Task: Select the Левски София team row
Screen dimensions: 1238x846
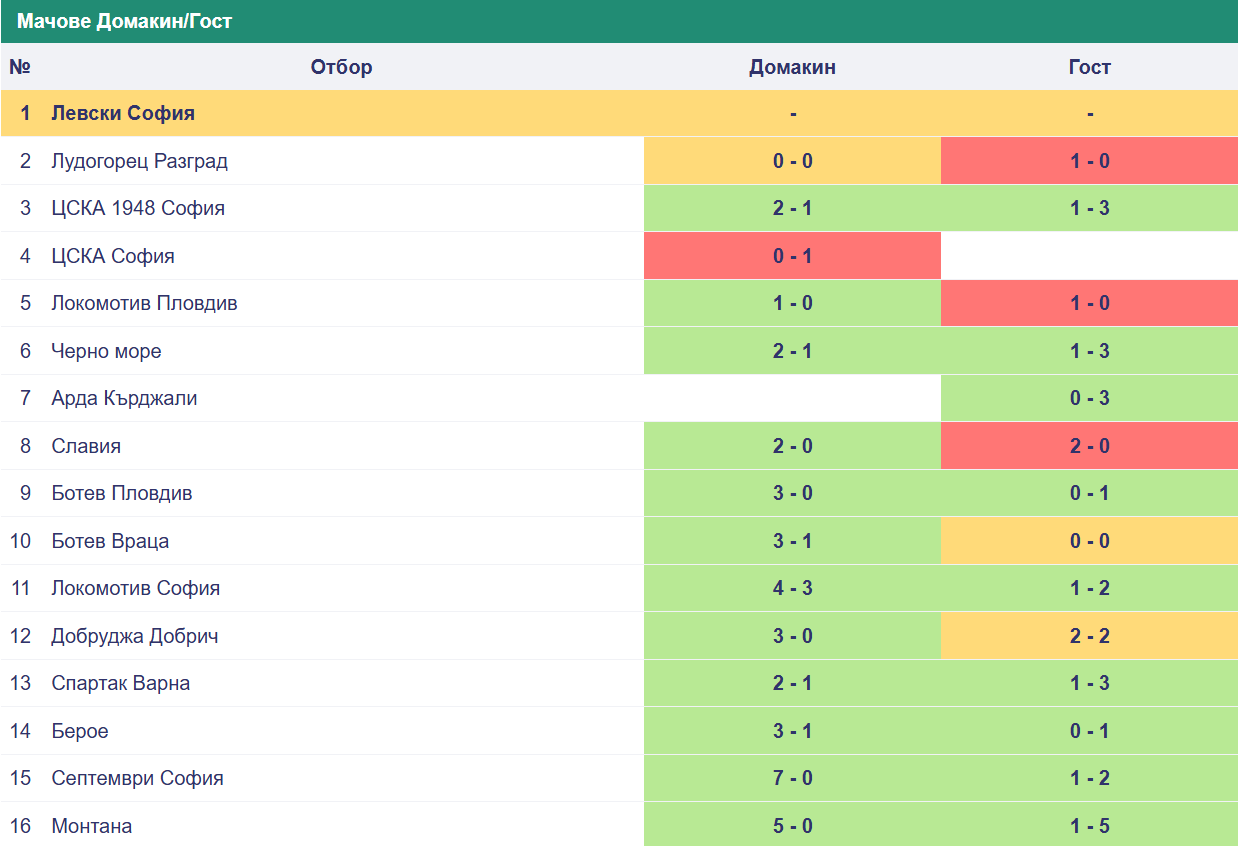Action: 619,113
